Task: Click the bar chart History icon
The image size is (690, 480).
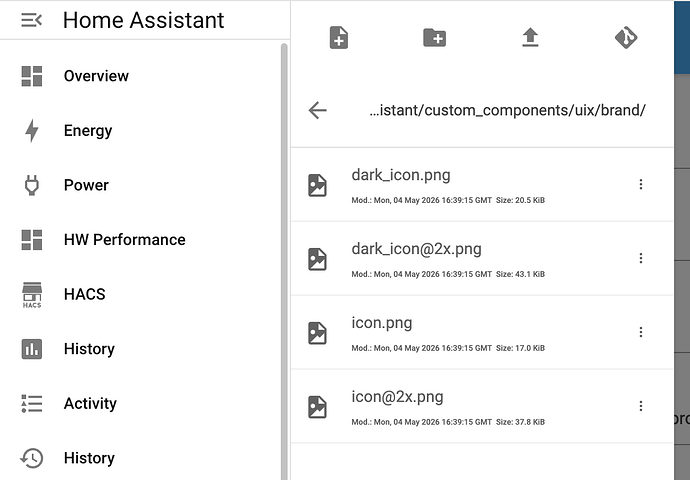Action: click(x=32, y=349)
